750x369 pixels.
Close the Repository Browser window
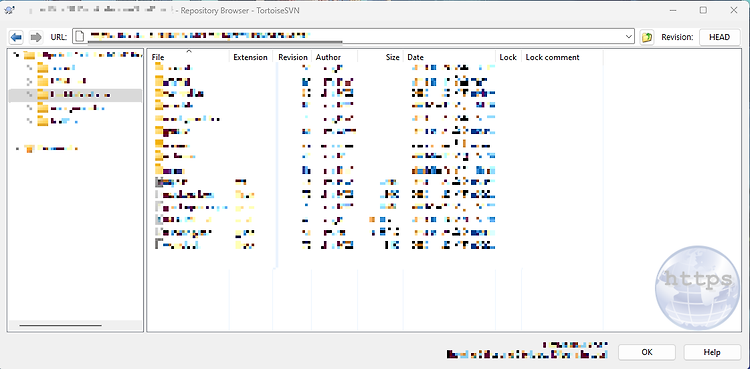734,10
